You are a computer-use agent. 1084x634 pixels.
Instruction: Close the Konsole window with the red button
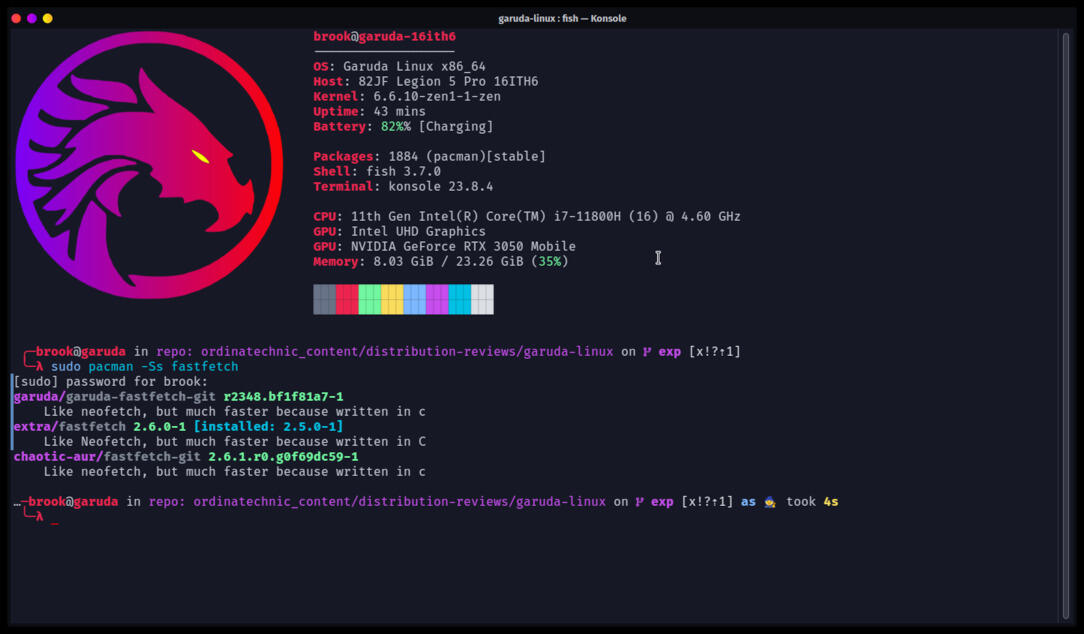coord(16,18)
